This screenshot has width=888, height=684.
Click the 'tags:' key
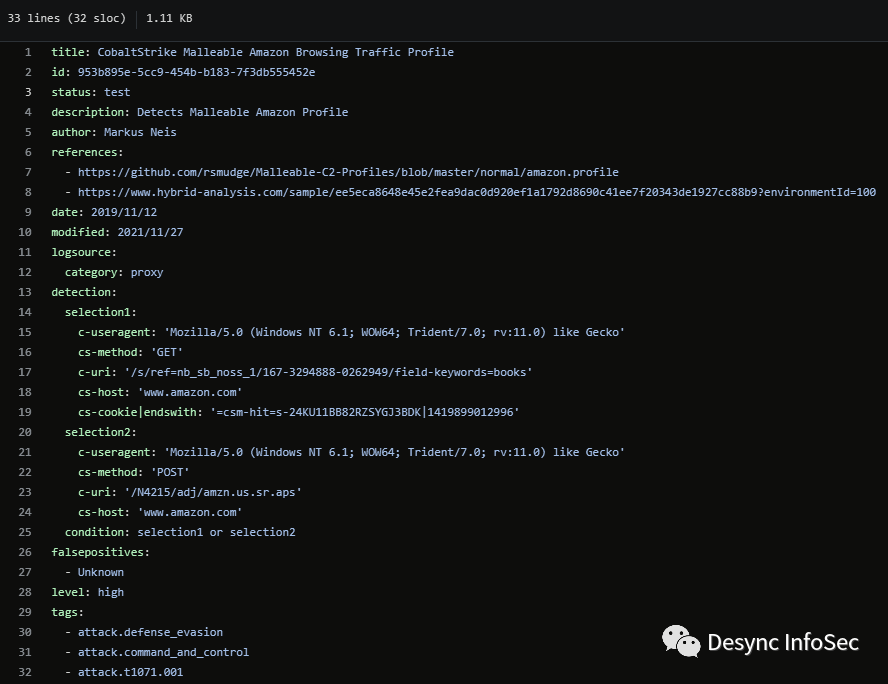click(x=67, y=612)
